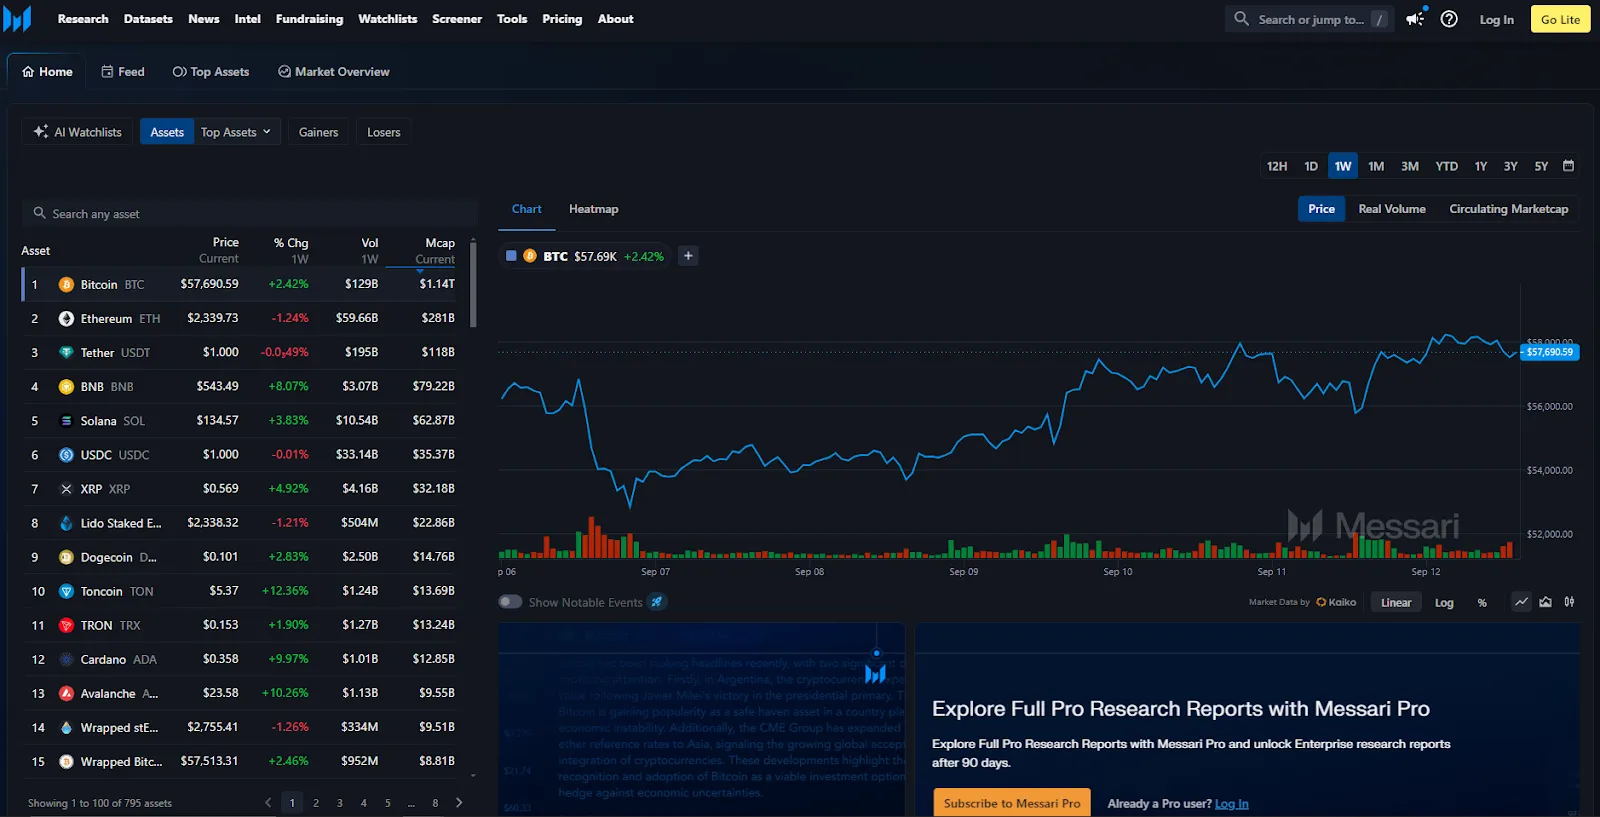This screenshot has width=1600, height=817.
Task: Switch to area chart type icon
Action: coord(1545,602)
